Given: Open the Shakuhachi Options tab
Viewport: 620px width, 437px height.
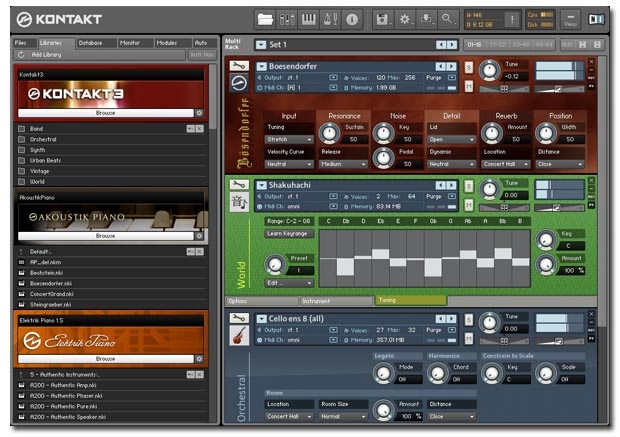Looking at the screenshot, I should 262,301.
